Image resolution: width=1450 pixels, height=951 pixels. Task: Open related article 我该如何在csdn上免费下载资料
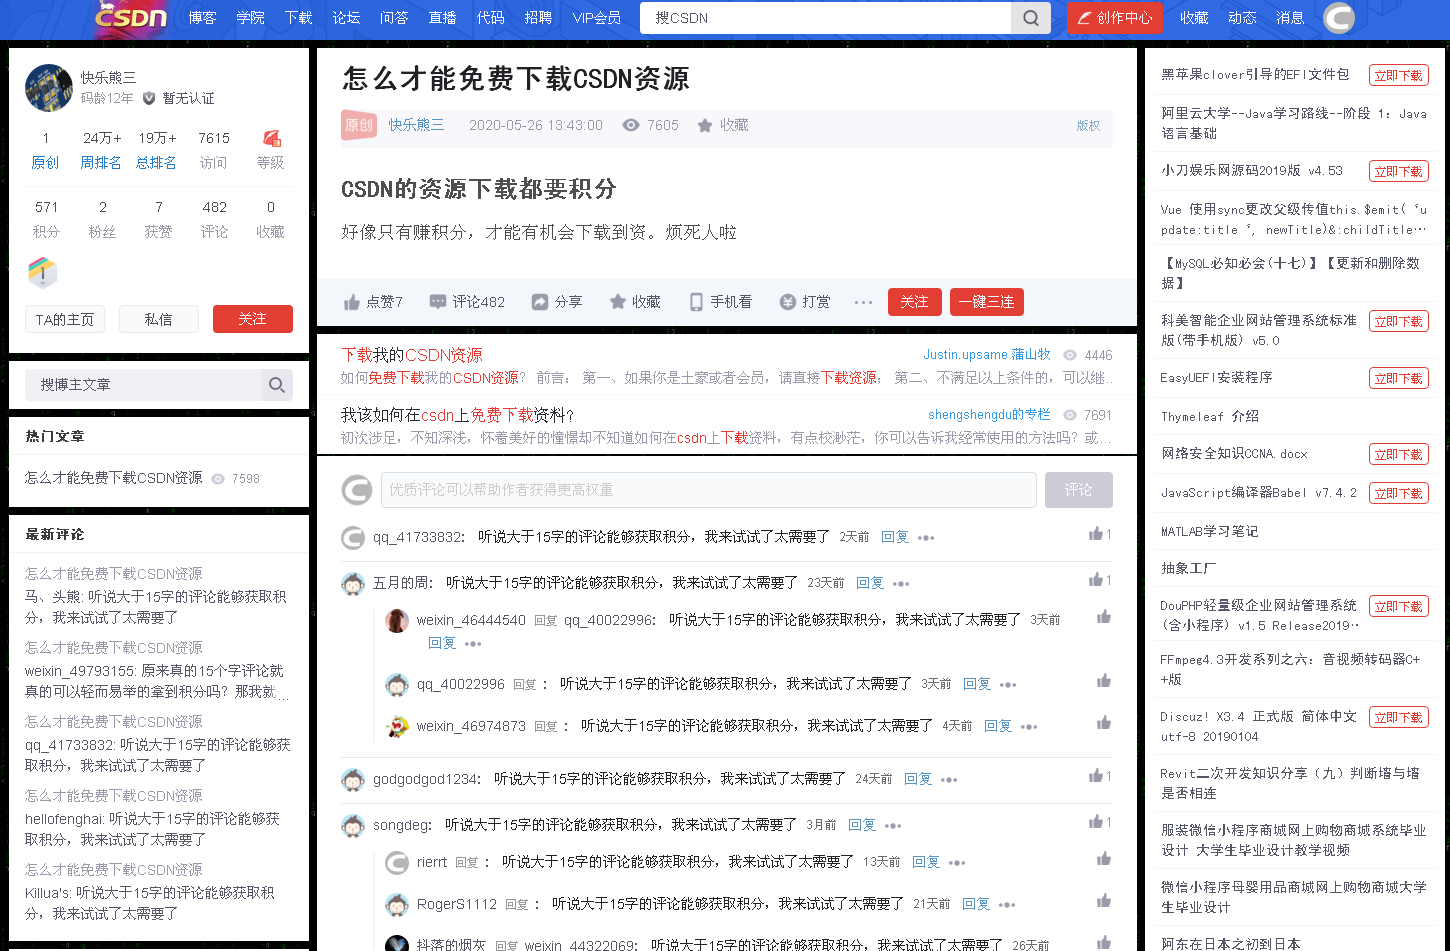coord(457,415)
